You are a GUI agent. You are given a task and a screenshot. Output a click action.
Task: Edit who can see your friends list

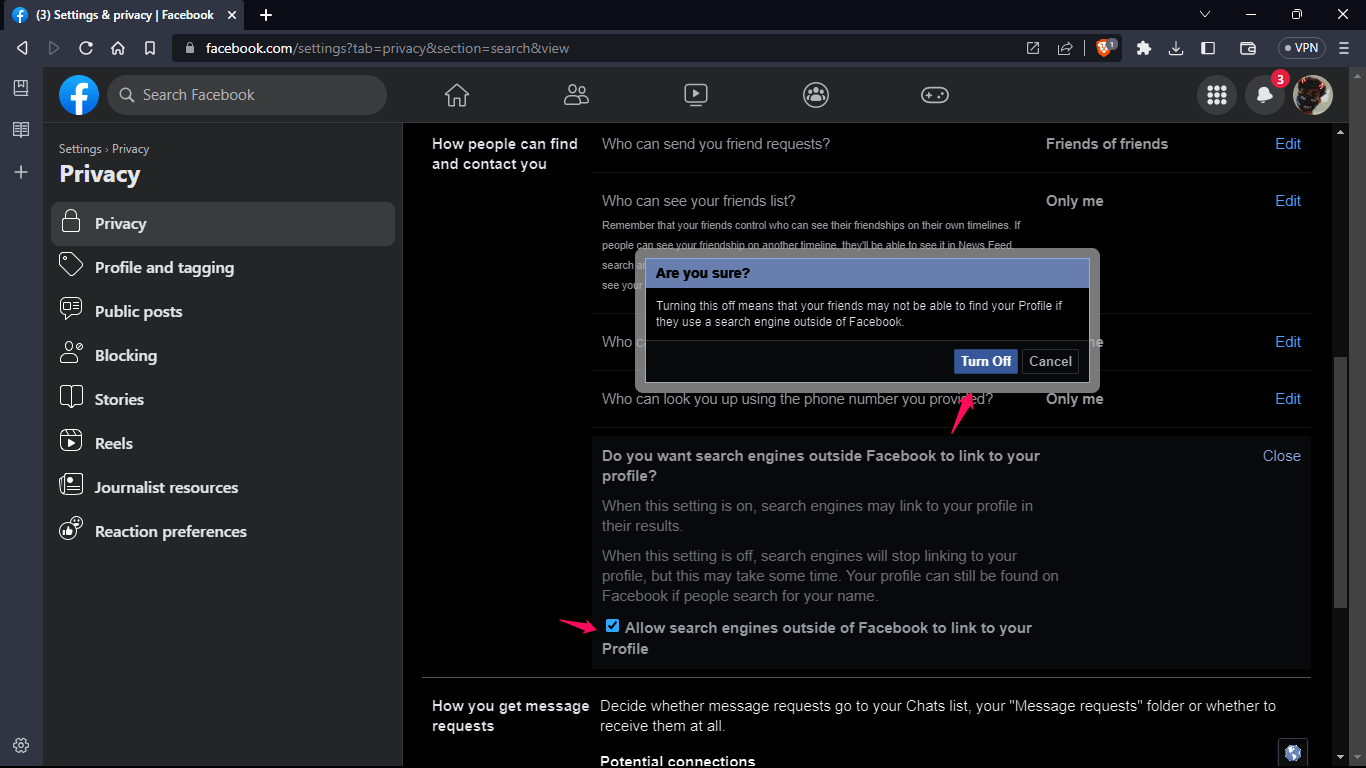(1288, 201)
